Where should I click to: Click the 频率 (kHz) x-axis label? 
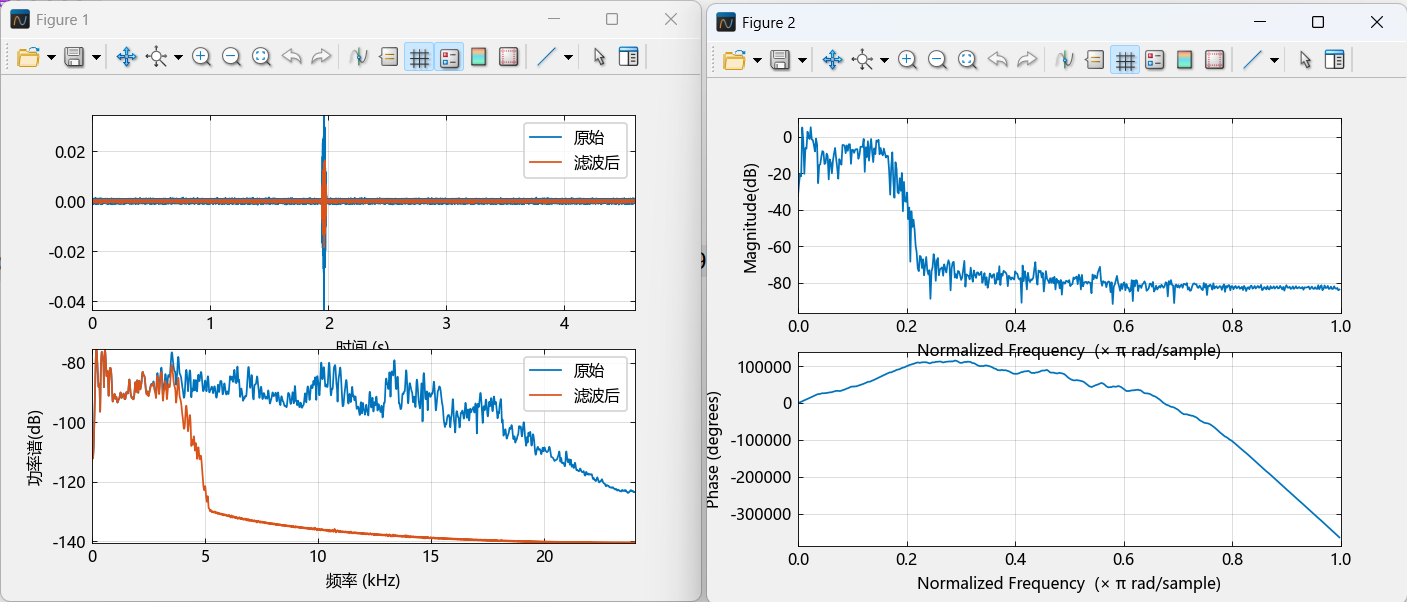(x=363, y=580)
